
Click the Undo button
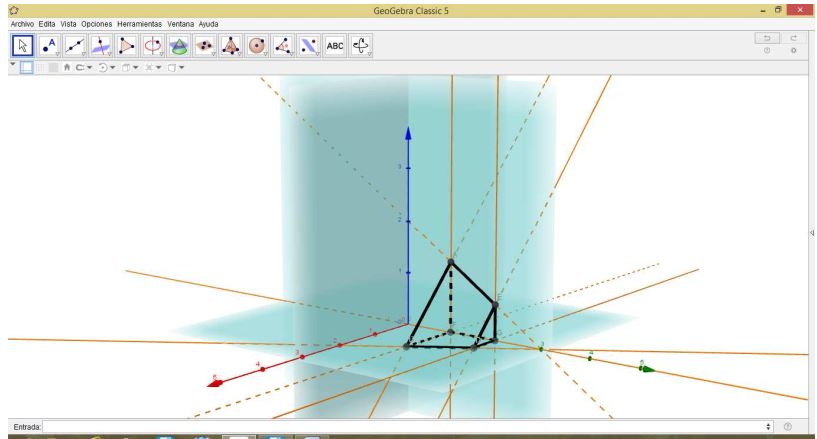[767, 40]
